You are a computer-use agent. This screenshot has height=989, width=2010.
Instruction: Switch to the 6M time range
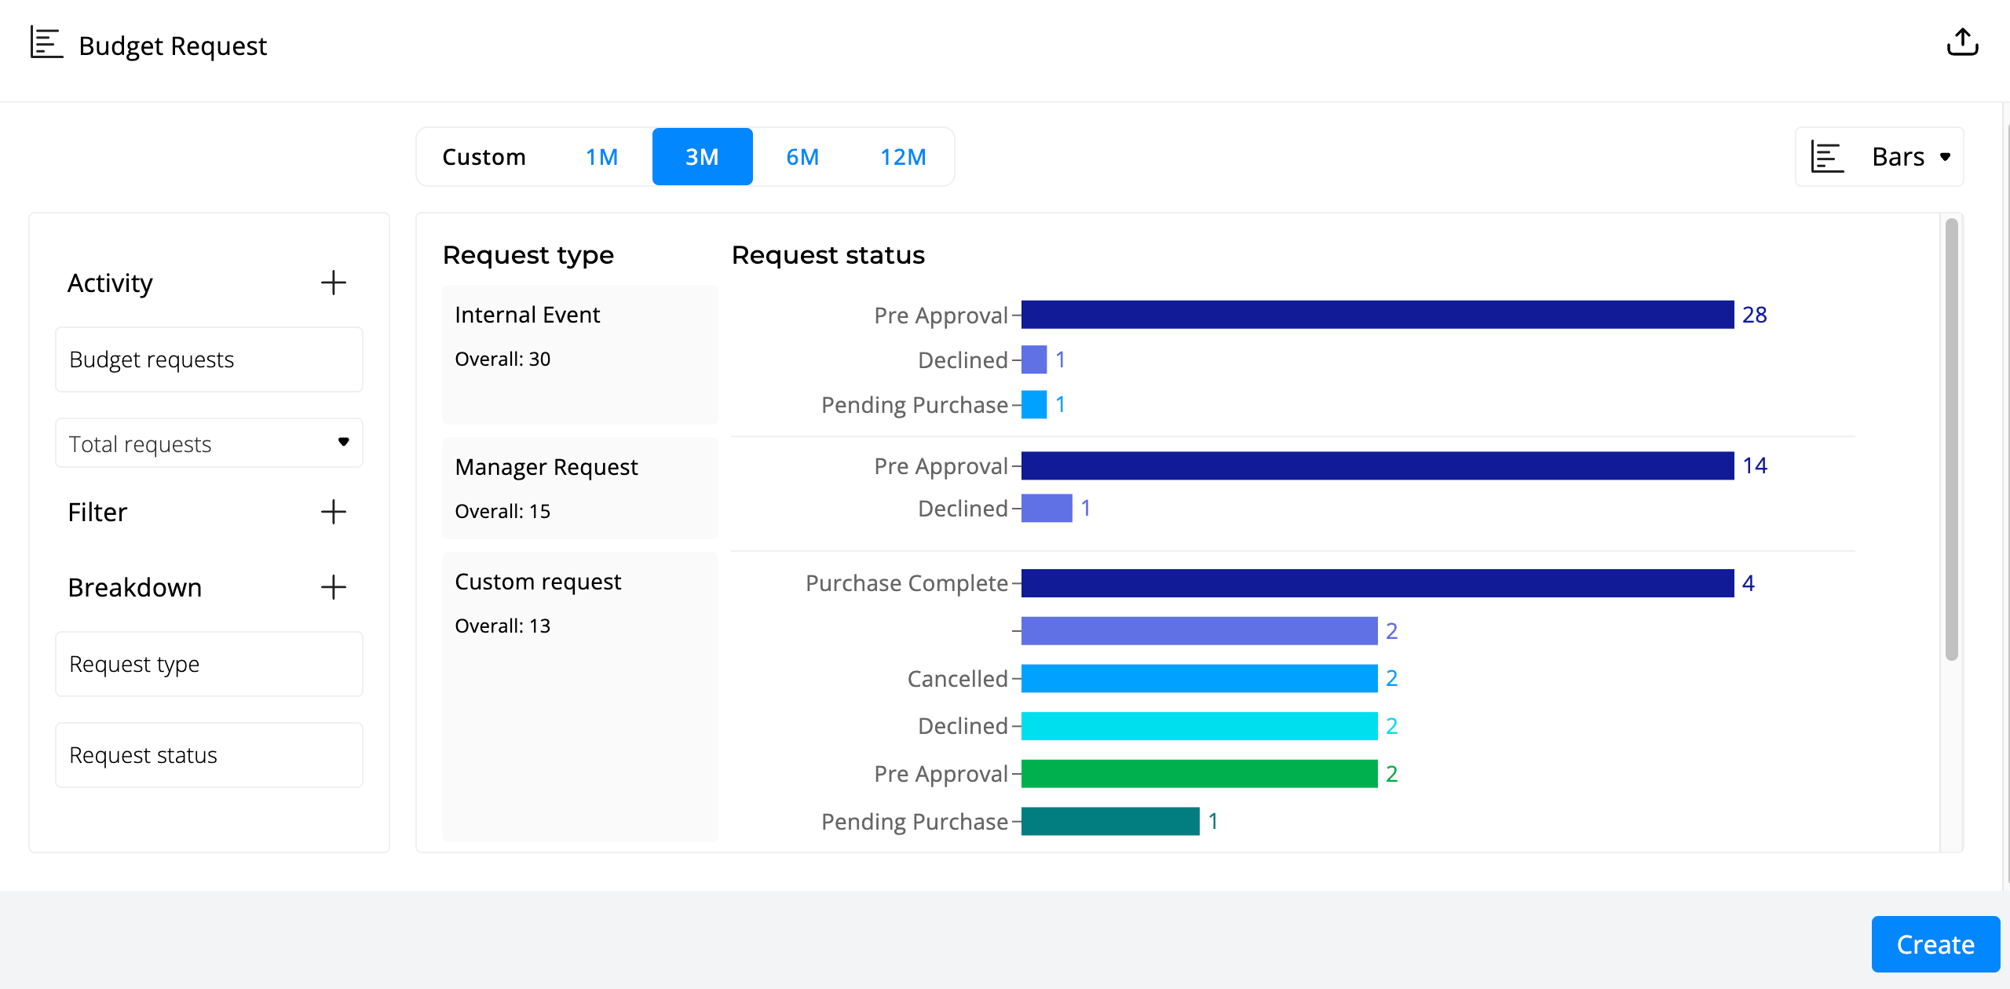(802, 157)
